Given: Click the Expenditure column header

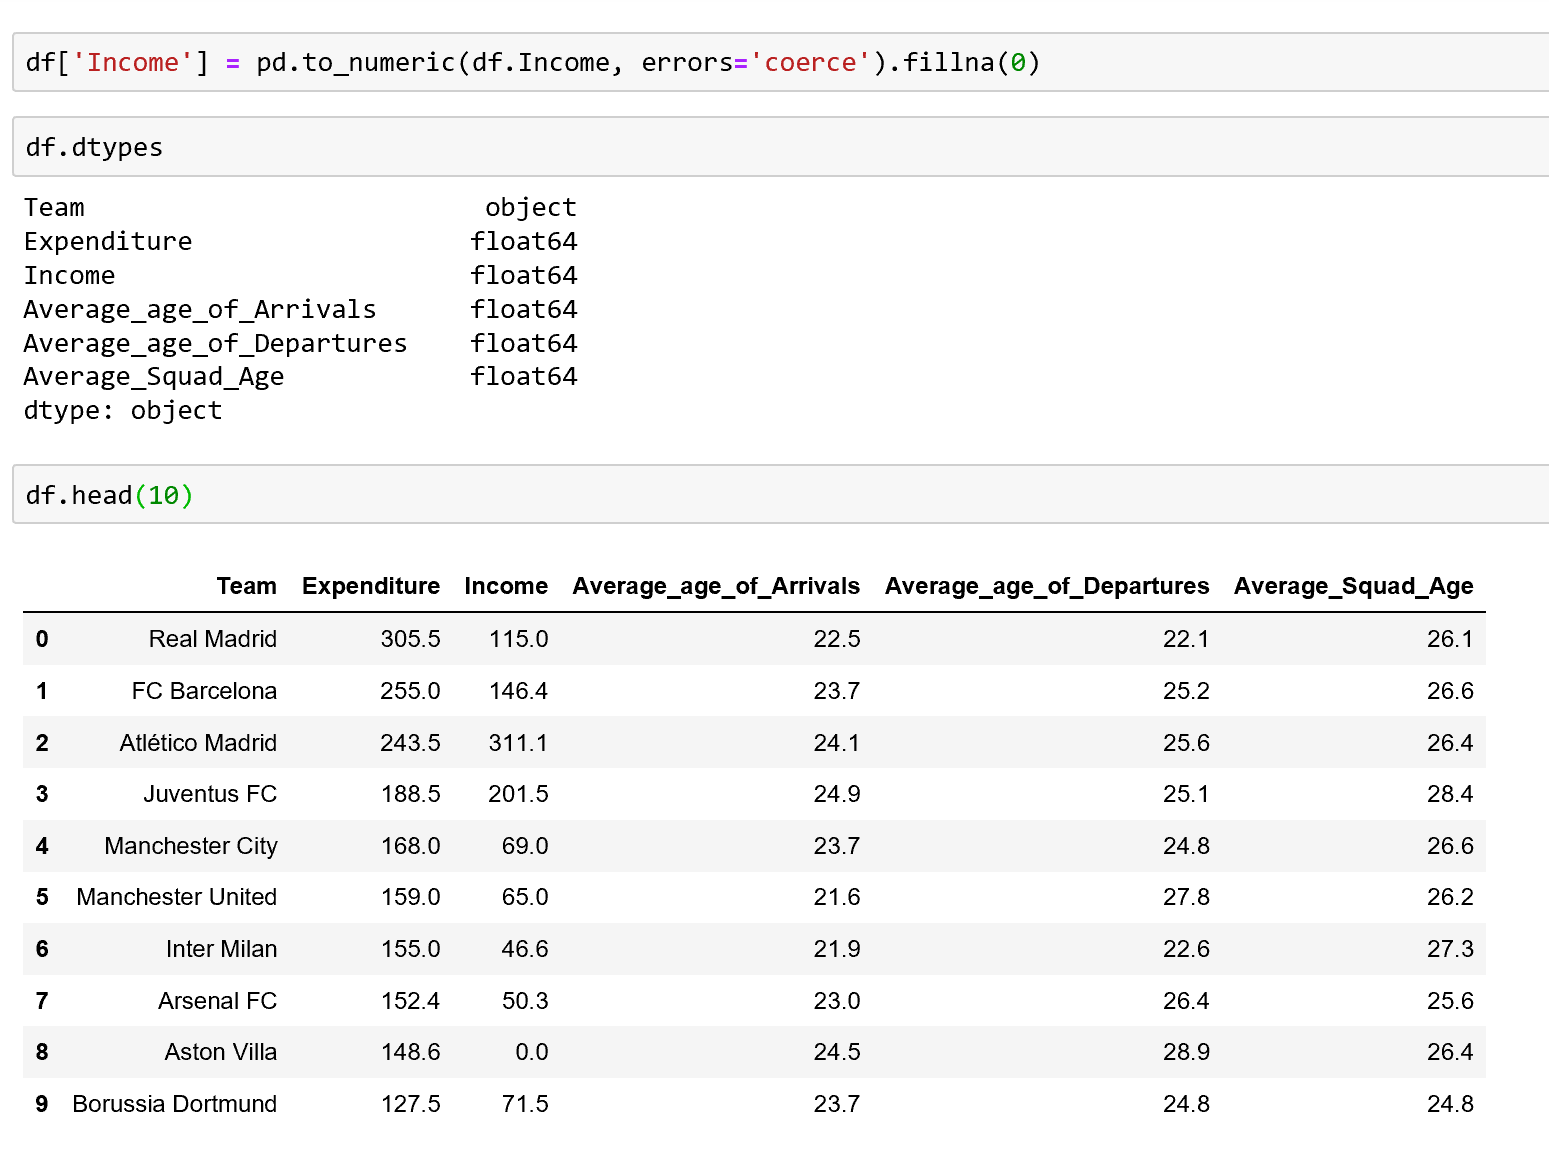Looking at the screenshot, I should (x=370, y=586).
